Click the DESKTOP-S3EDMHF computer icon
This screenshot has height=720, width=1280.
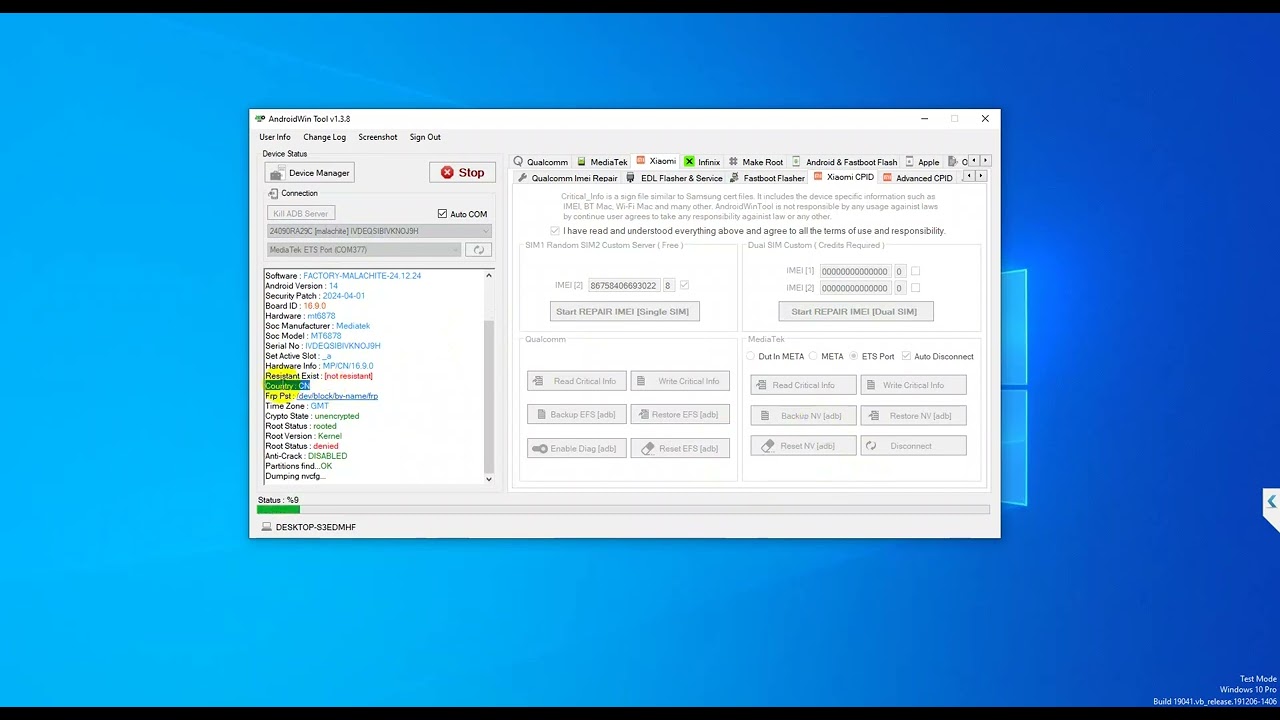click(x=266, y=527)
